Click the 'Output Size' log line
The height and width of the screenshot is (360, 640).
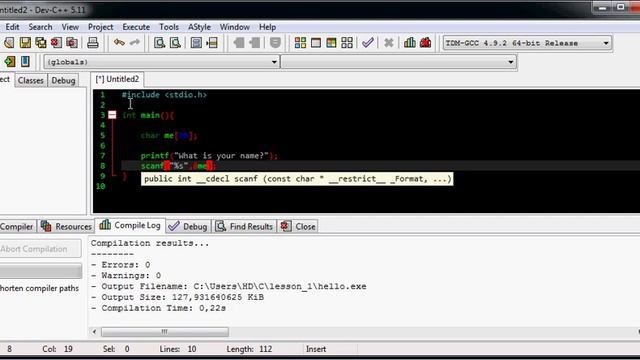click(178, 297)
